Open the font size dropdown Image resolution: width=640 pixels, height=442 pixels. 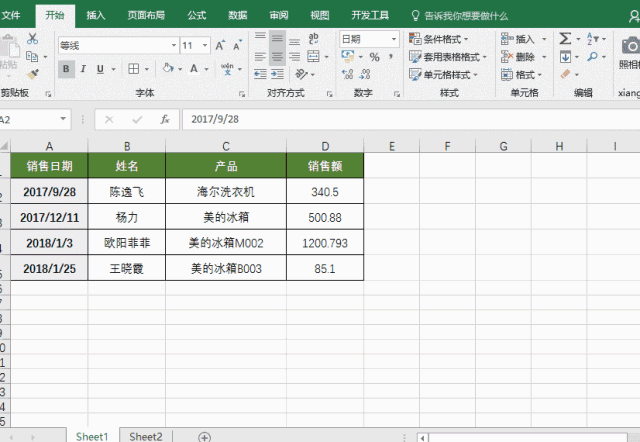(205, 45)
